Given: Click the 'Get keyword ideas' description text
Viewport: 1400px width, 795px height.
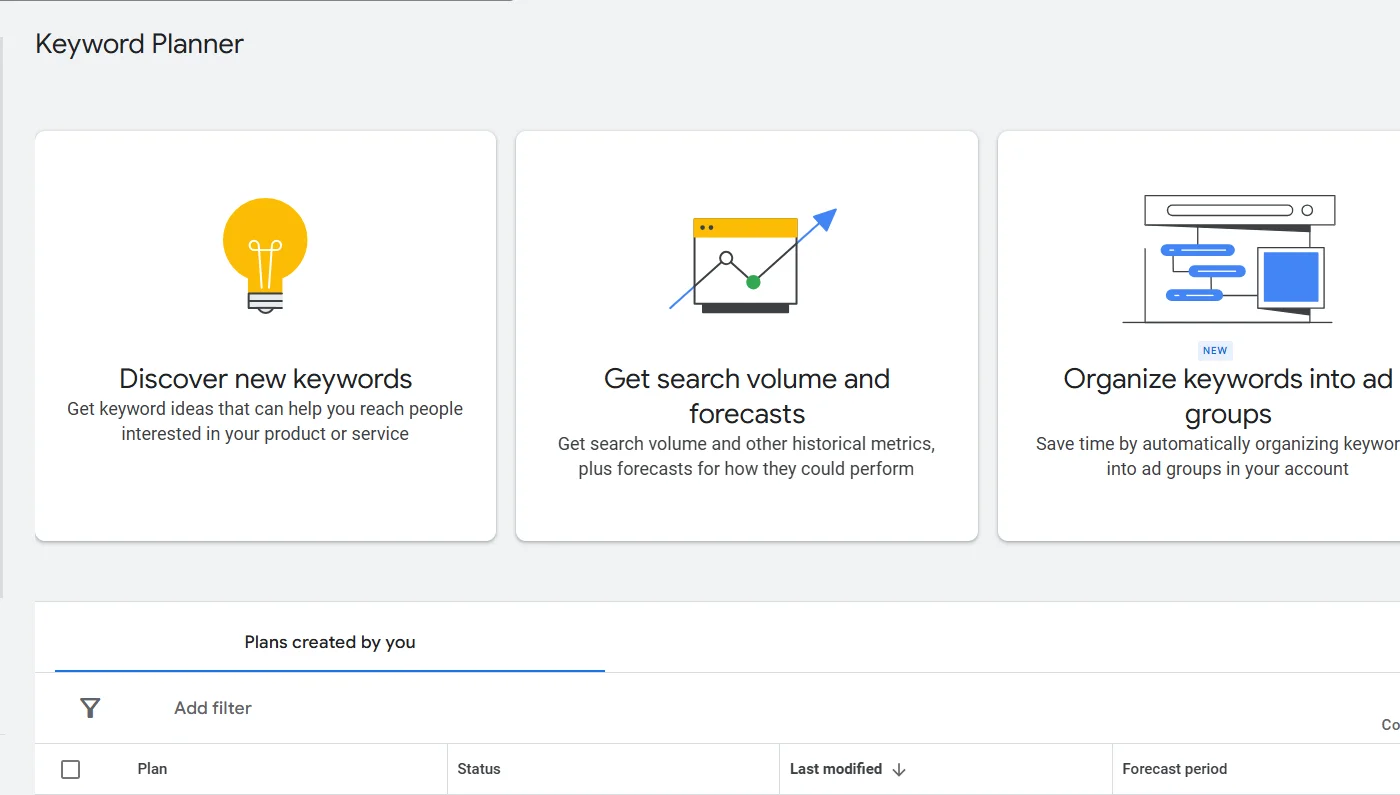Looking at the screenshot, I should point(265,421).
